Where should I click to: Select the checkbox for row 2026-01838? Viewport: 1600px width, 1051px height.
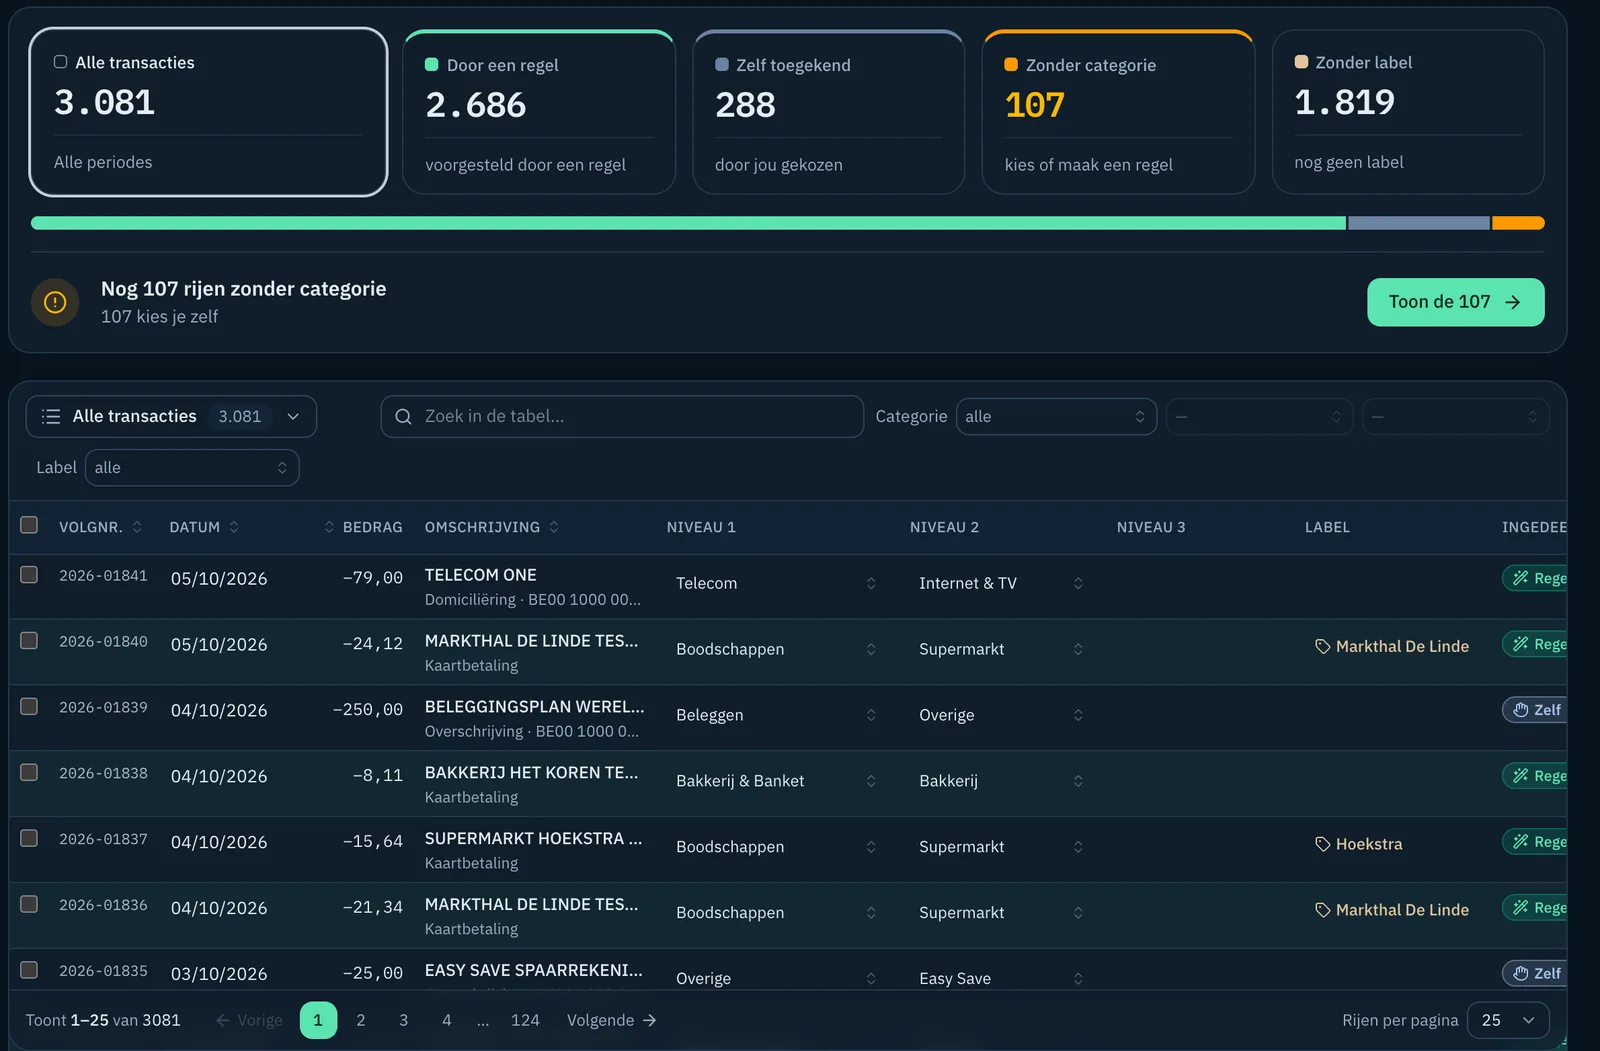tap(29, 772)
